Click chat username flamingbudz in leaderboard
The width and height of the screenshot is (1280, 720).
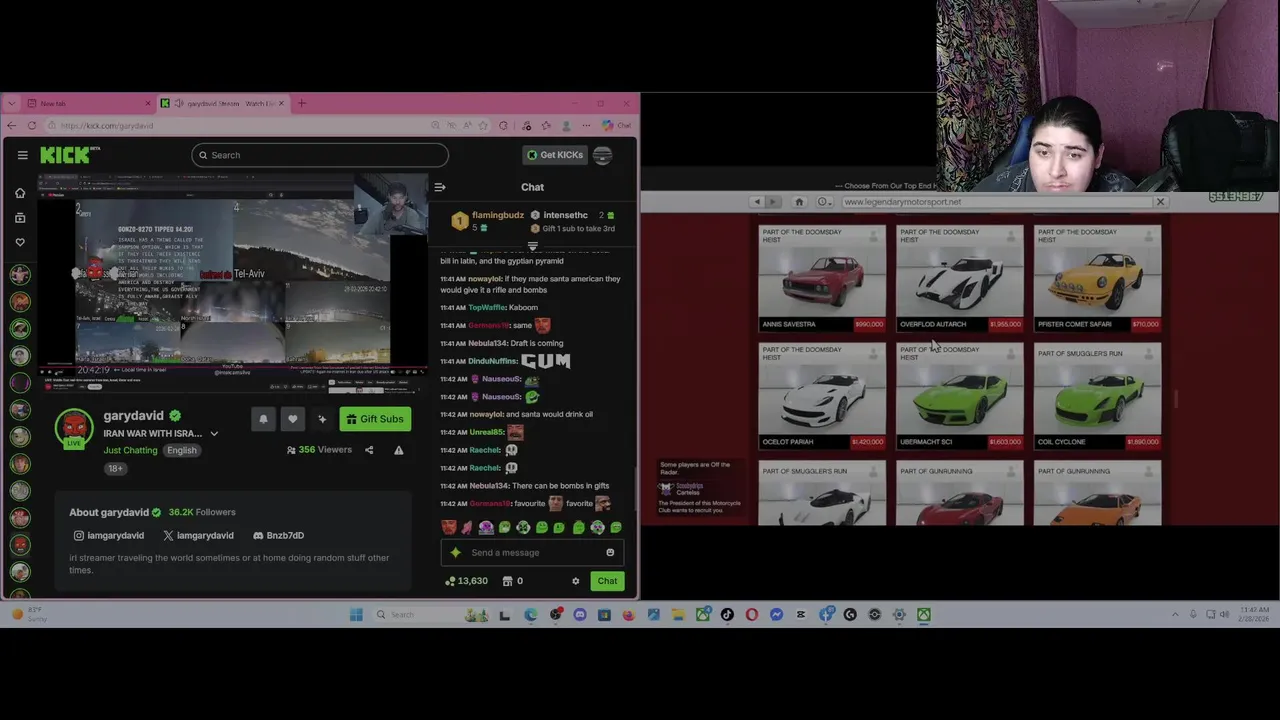coord(497,215)
